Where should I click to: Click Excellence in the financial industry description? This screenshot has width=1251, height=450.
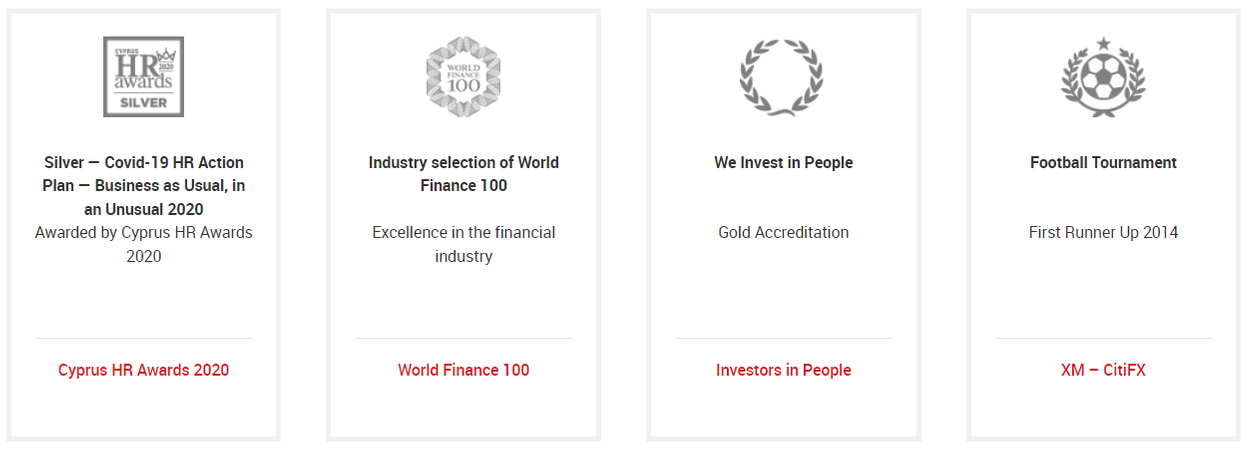click(x=463, y=244)
